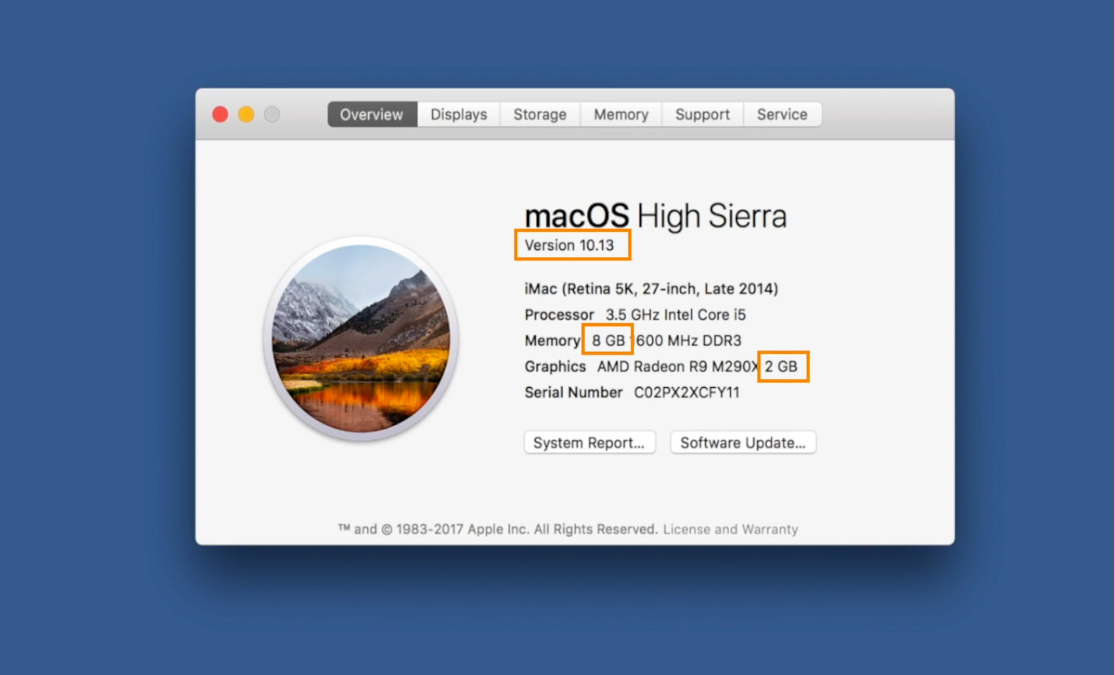
Task: Click the macOS High Sierra title
Action: [x=656, y=216]
